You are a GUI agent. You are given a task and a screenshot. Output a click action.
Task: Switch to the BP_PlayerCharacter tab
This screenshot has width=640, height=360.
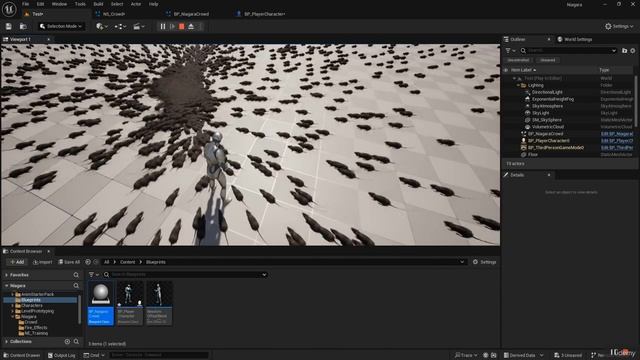point(264,14)
